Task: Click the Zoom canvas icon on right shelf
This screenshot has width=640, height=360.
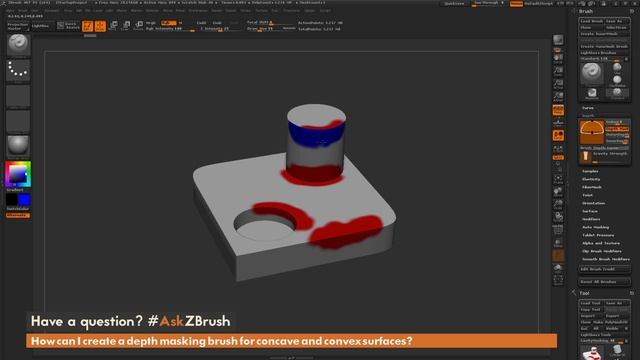Action: pyautogui.click(x=558, y=71)
